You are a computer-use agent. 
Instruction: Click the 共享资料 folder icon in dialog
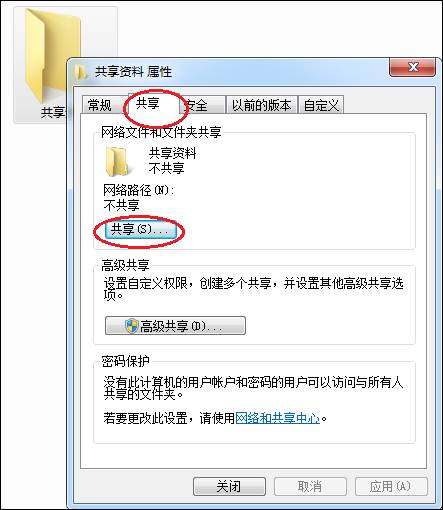(117, 161)
